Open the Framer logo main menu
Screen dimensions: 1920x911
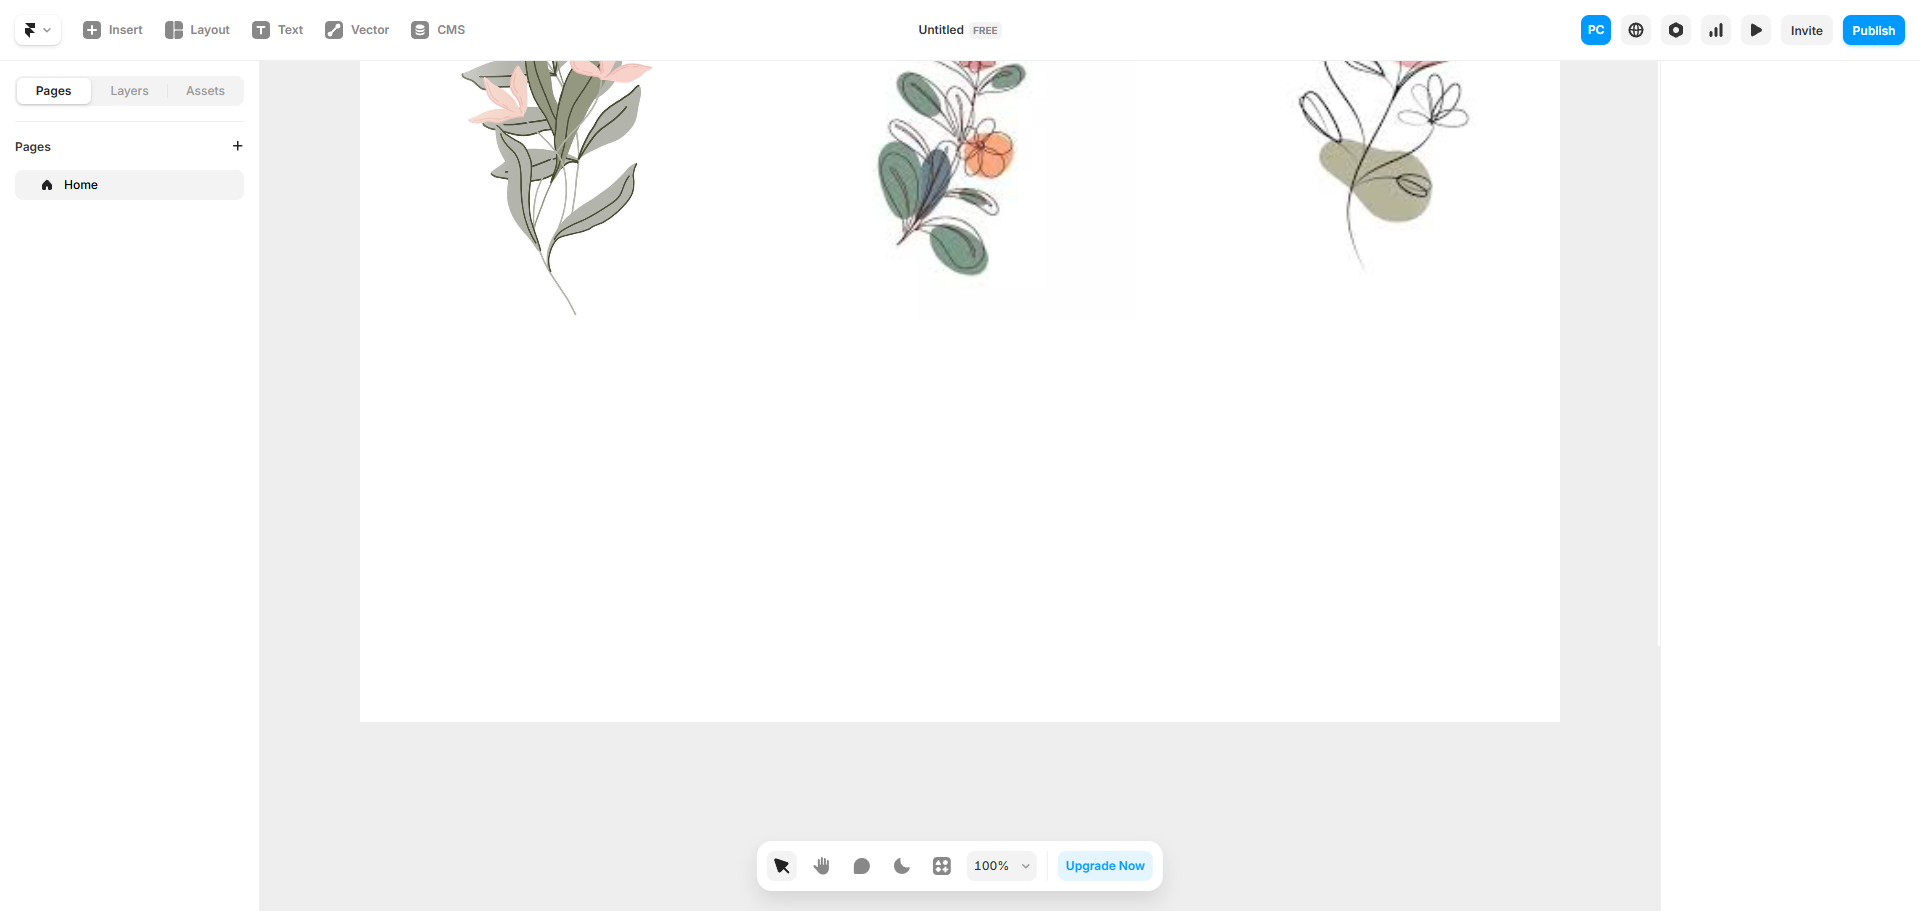pos(38,30)
